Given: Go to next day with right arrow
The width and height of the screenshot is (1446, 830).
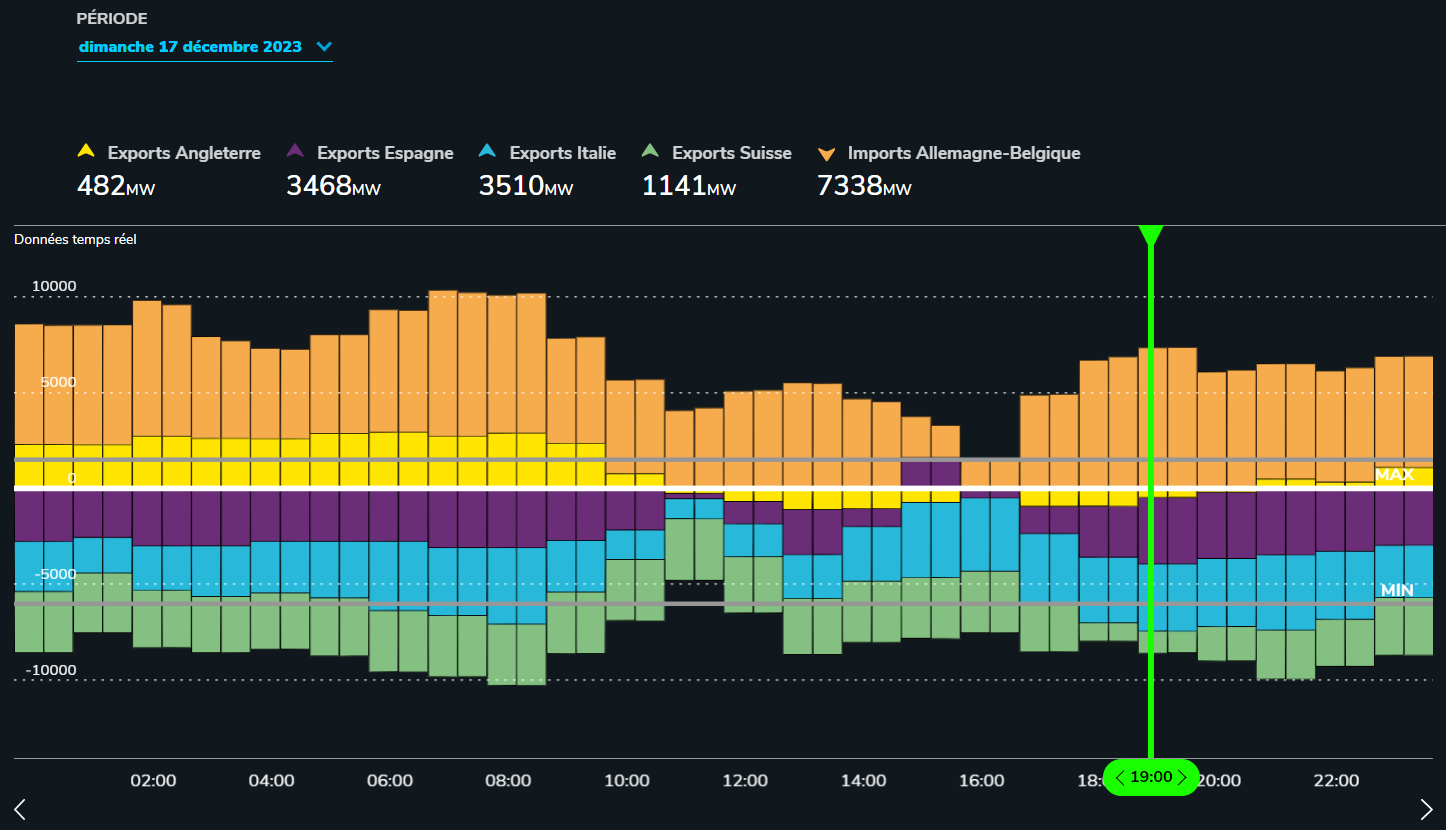Looking at the screenshot, I should [x=1426, y=809].
